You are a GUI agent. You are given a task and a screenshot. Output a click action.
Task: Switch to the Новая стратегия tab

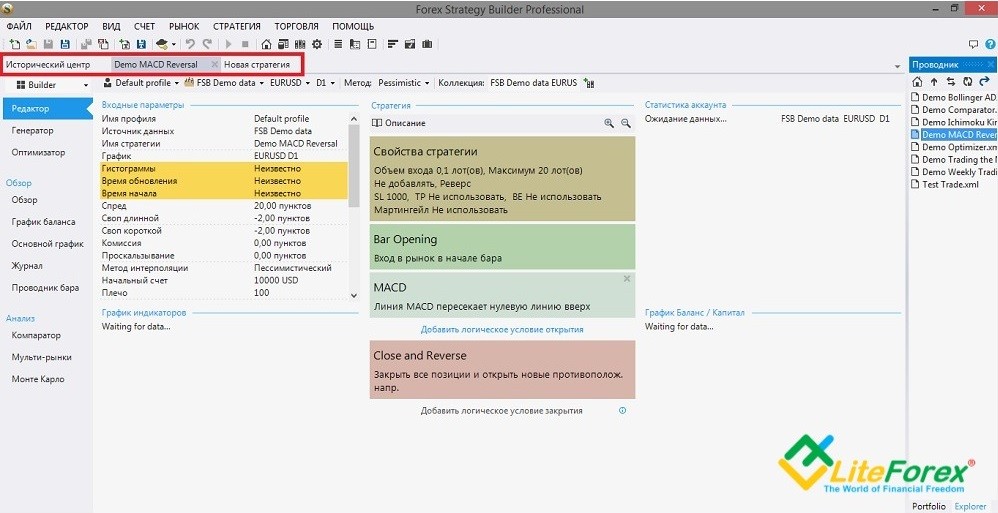pyautogui.click(x=257, y=64)
